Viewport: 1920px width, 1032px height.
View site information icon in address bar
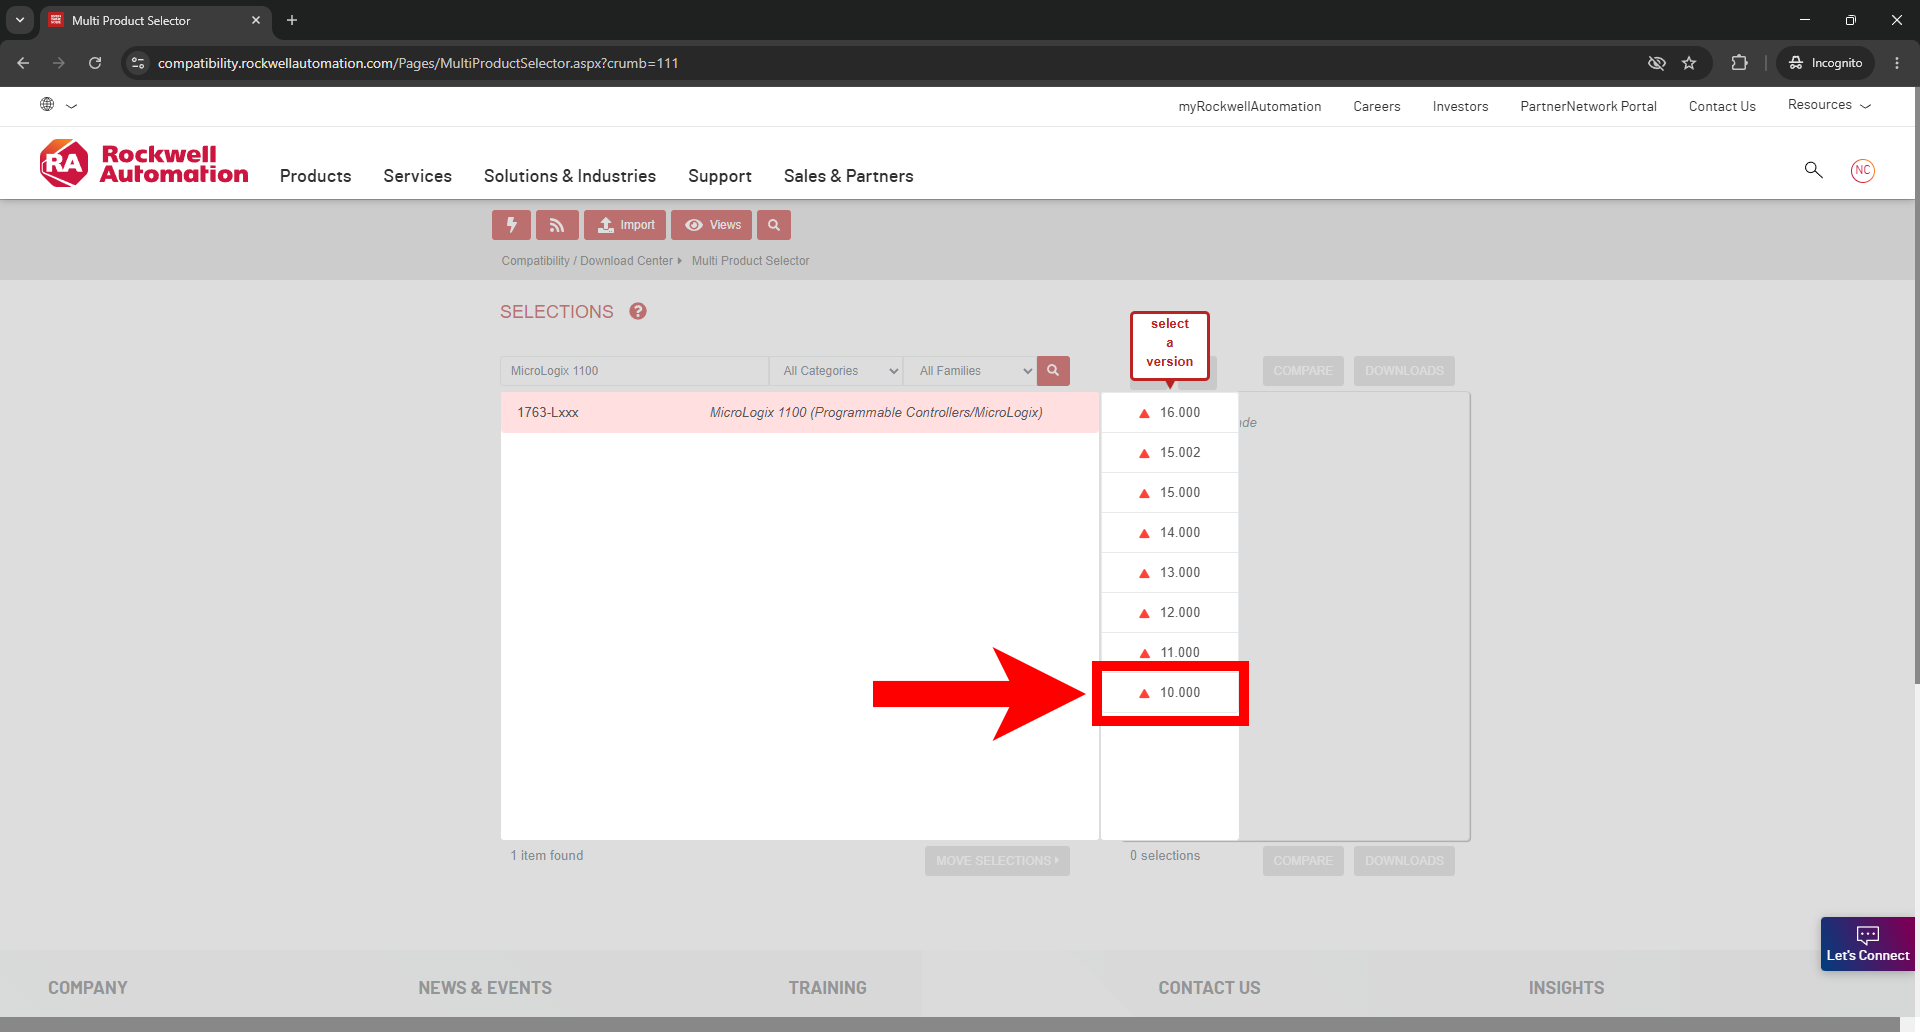138,63
